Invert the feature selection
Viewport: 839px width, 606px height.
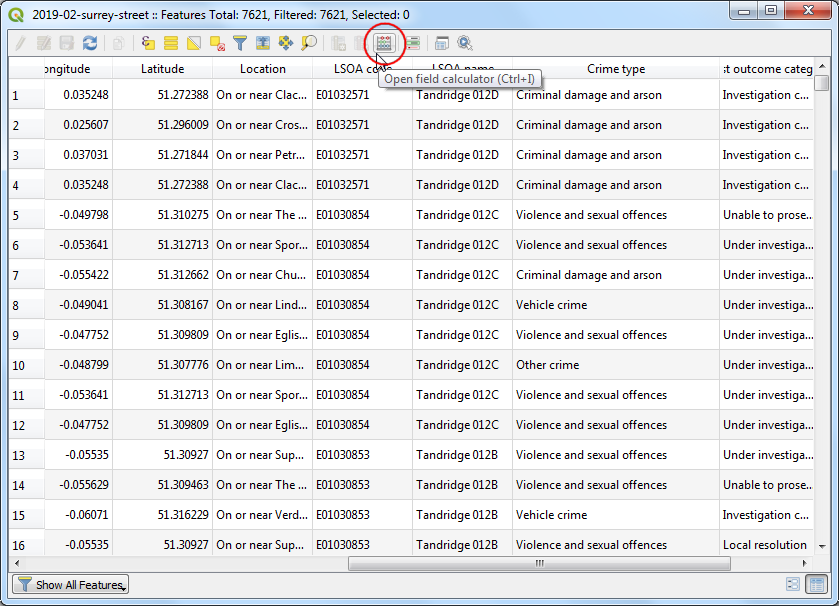[x=194, y=43]
